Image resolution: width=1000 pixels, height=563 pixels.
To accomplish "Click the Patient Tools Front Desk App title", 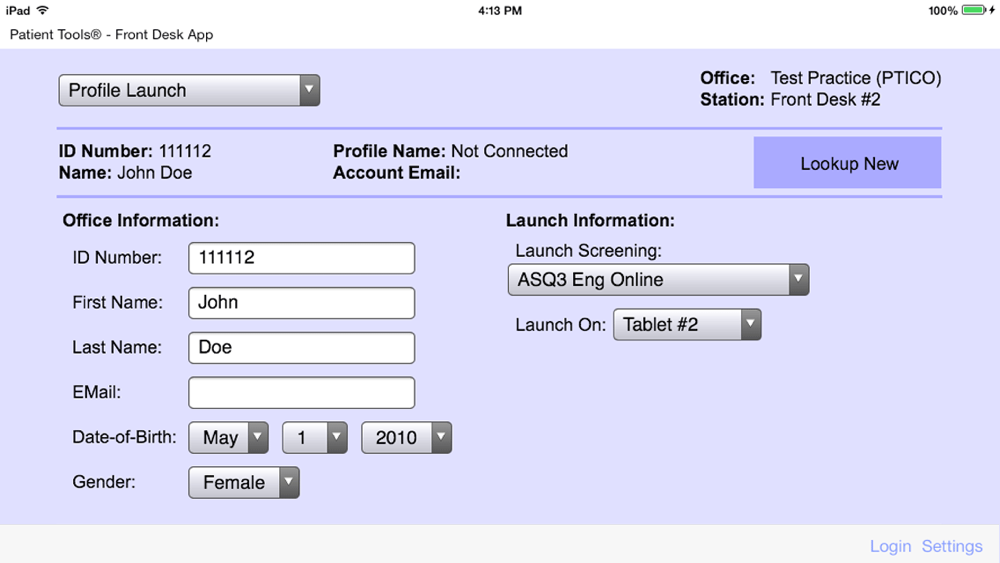I will pos(112,34).
